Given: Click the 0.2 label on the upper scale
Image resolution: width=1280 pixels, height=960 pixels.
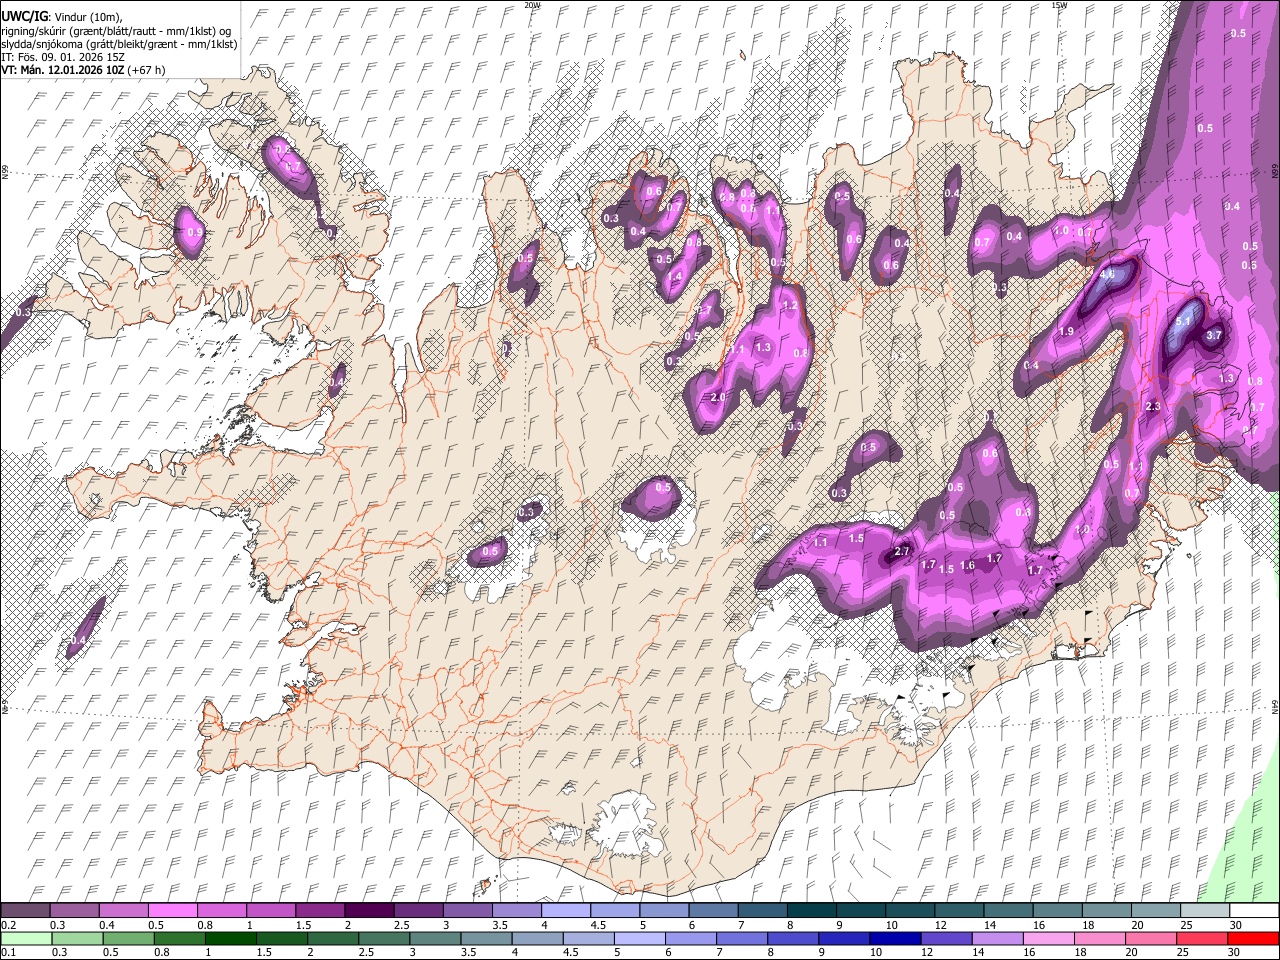Looking at the screenshot, I should click(x=8, y=925).
